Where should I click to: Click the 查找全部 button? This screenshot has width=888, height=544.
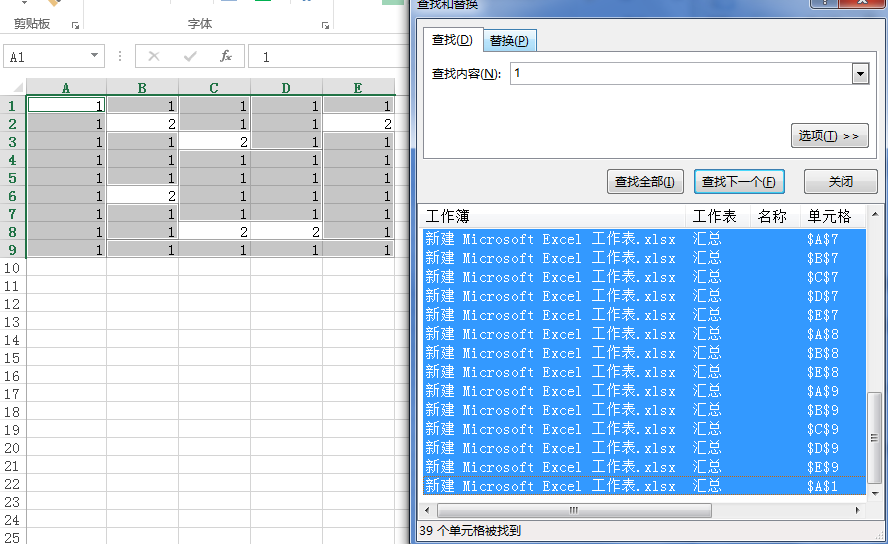(x=645, y=182)
